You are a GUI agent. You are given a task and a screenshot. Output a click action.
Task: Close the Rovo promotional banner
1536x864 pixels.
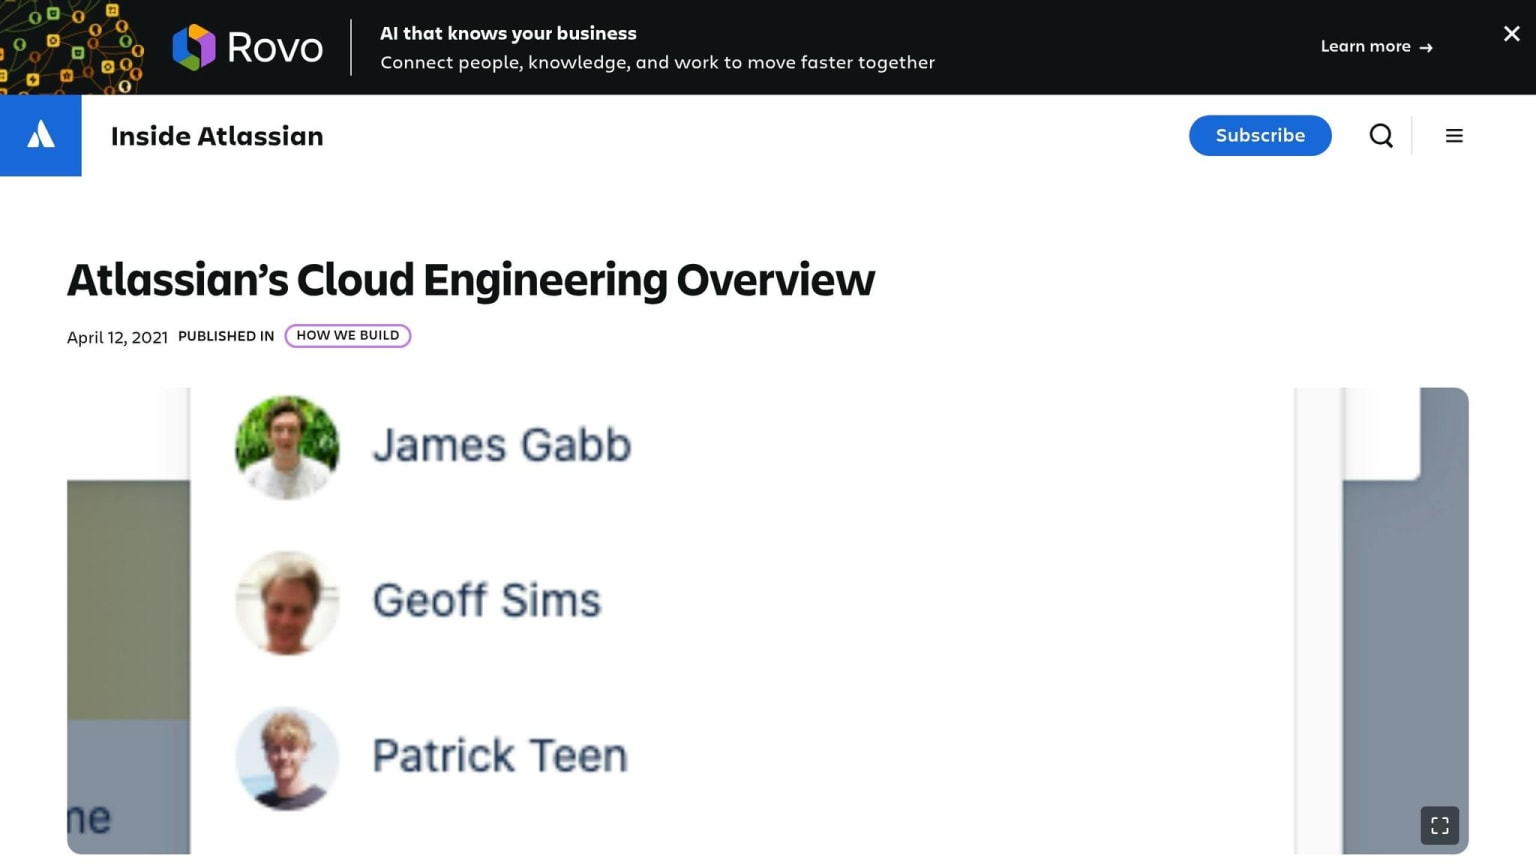point(1511,34)
